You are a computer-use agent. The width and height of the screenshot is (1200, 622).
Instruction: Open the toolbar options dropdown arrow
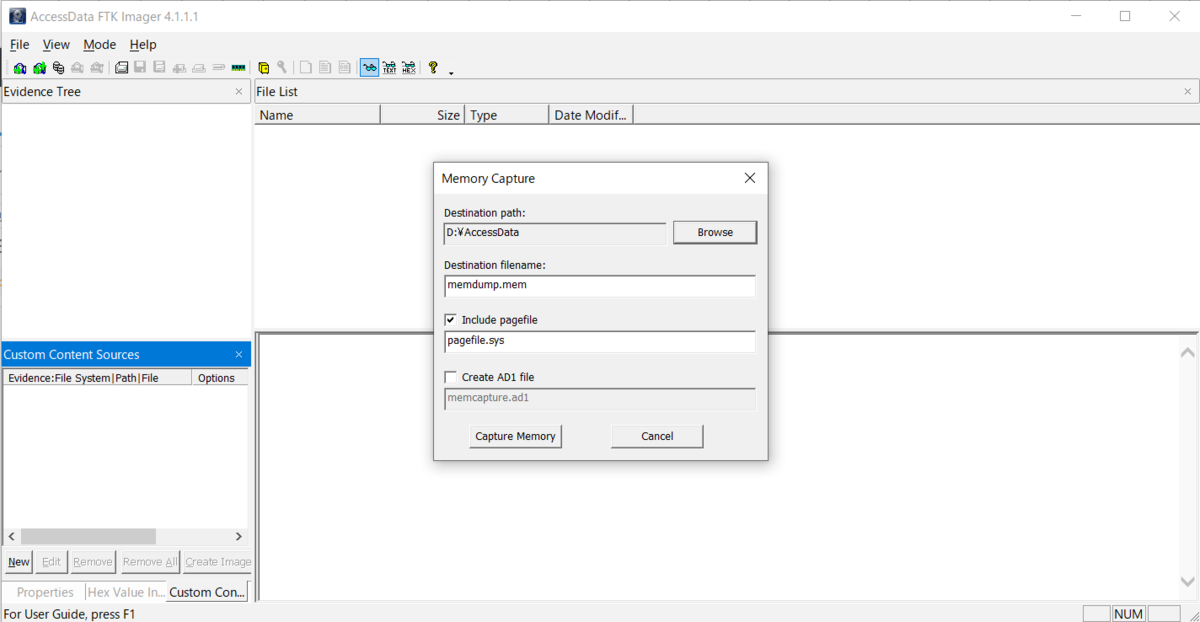pyautogui.click(x=451, y=72)
